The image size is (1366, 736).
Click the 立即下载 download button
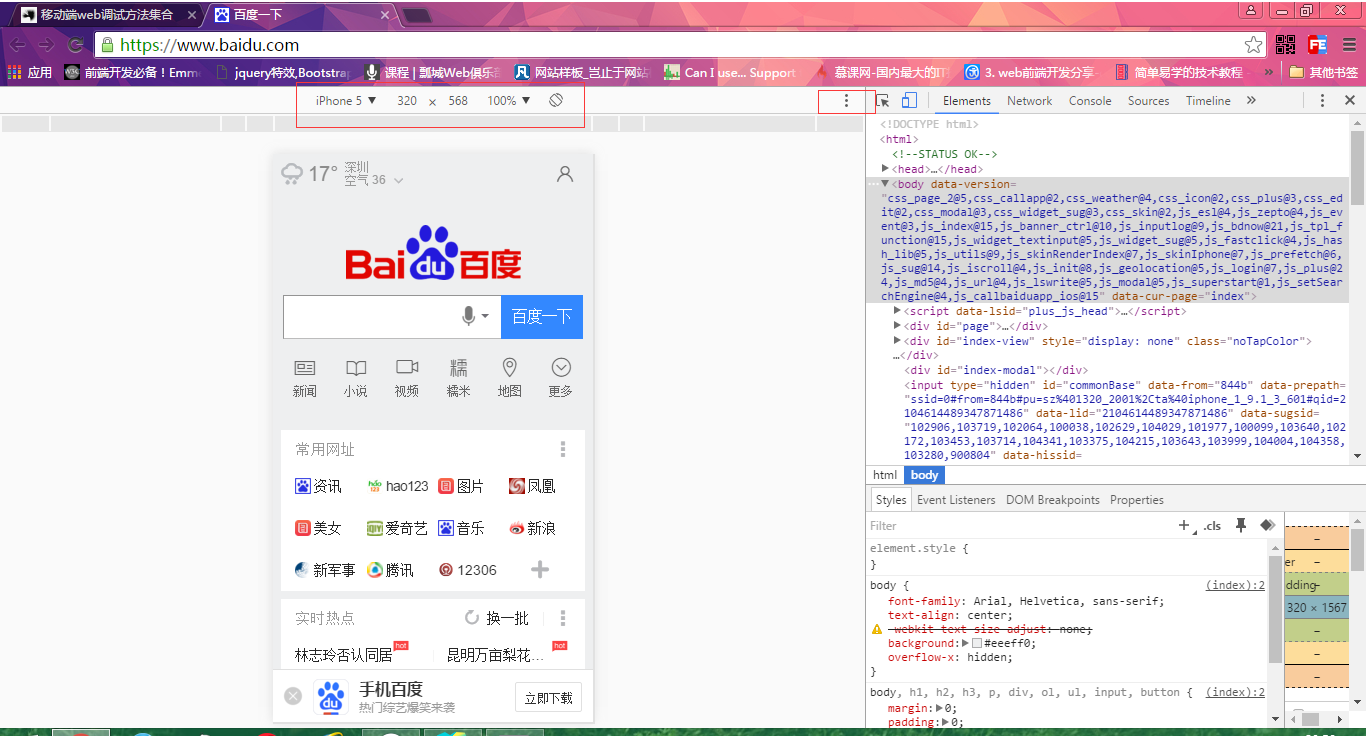(548, 698)
